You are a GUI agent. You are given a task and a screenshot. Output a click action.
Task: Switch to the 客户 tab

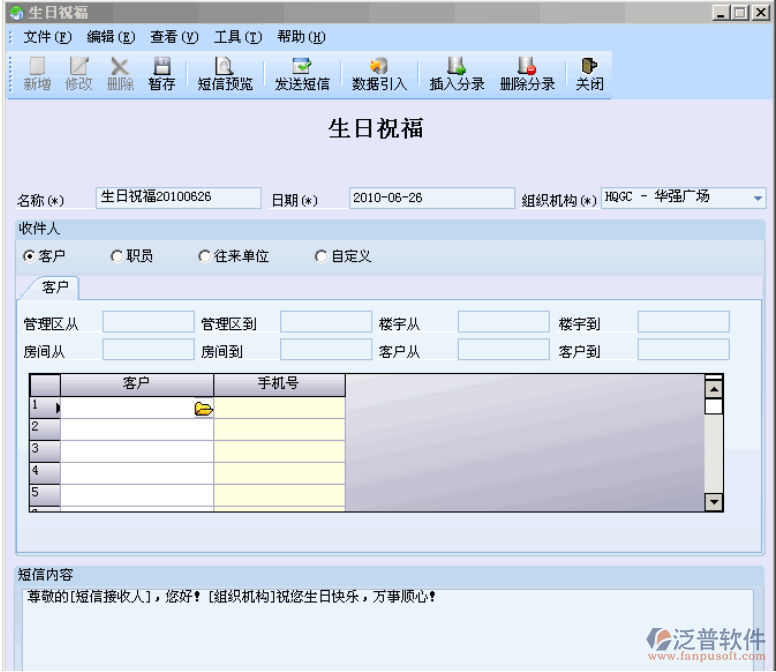point(55,287)
